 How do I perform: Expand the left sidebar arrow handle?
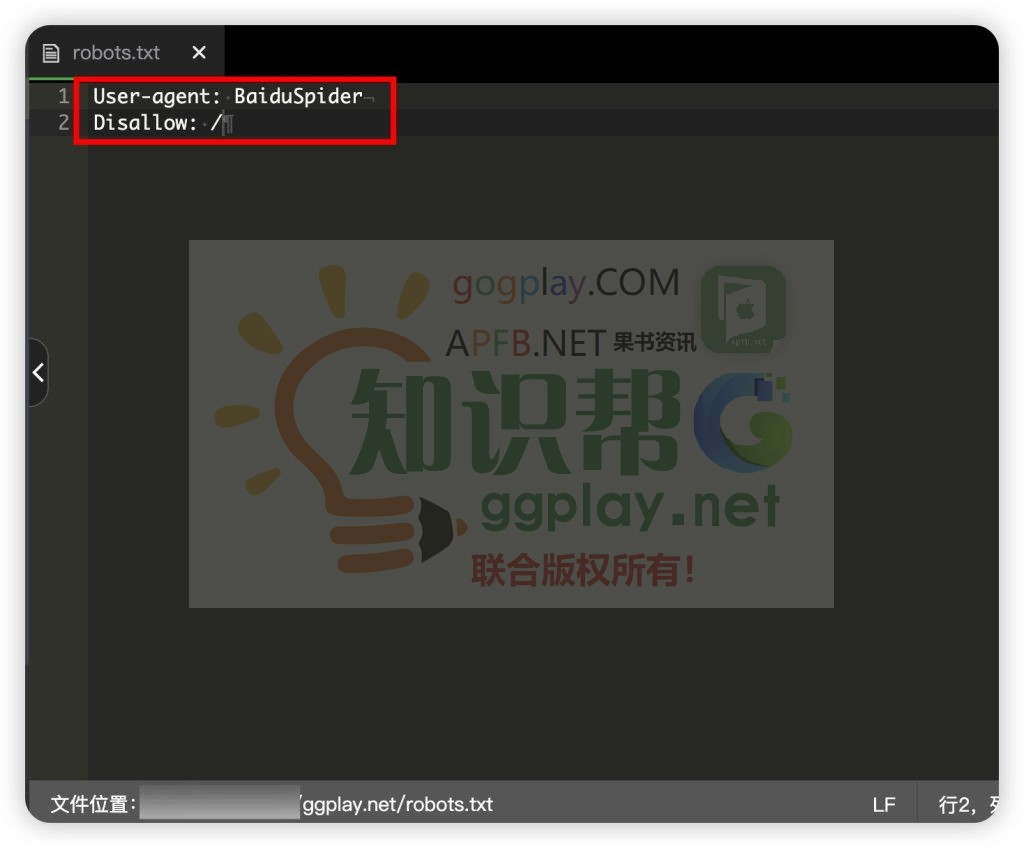tap(37, 373)
